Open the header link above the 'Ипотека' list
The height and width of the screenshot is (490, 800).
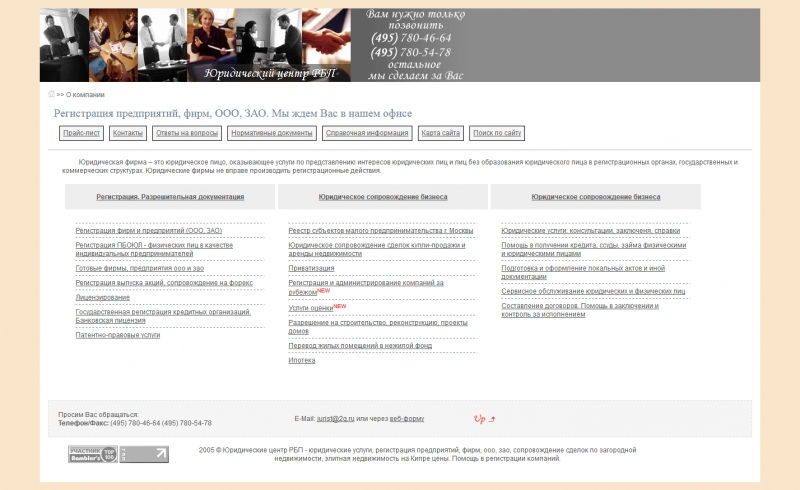tap(383, 197)
